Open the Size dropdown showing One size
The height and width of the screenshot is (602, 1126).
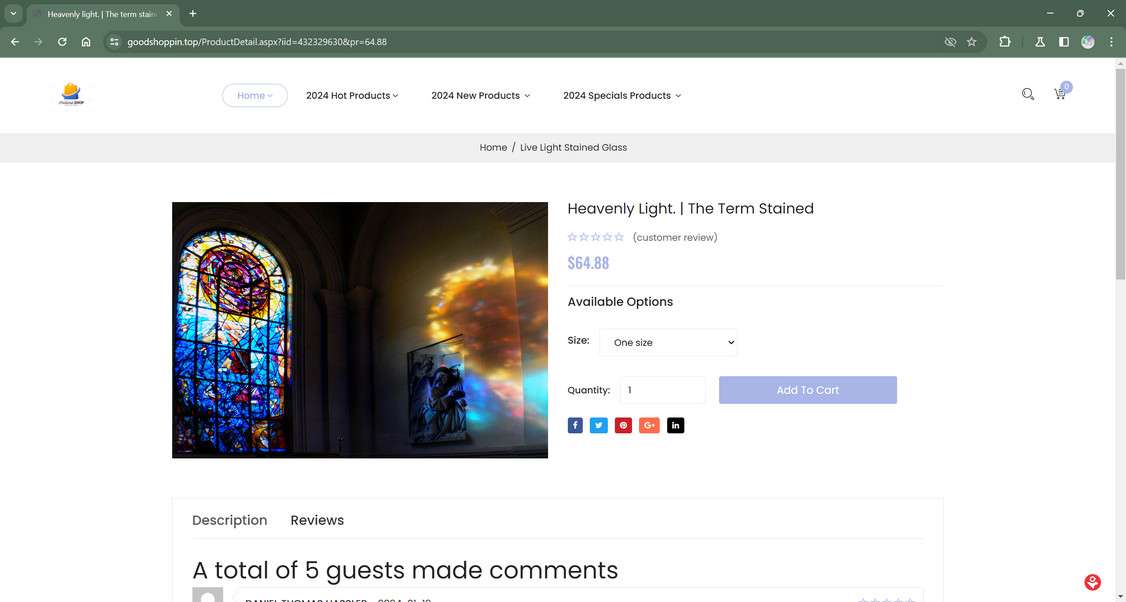pyautogui.click(x=668, y=343)
